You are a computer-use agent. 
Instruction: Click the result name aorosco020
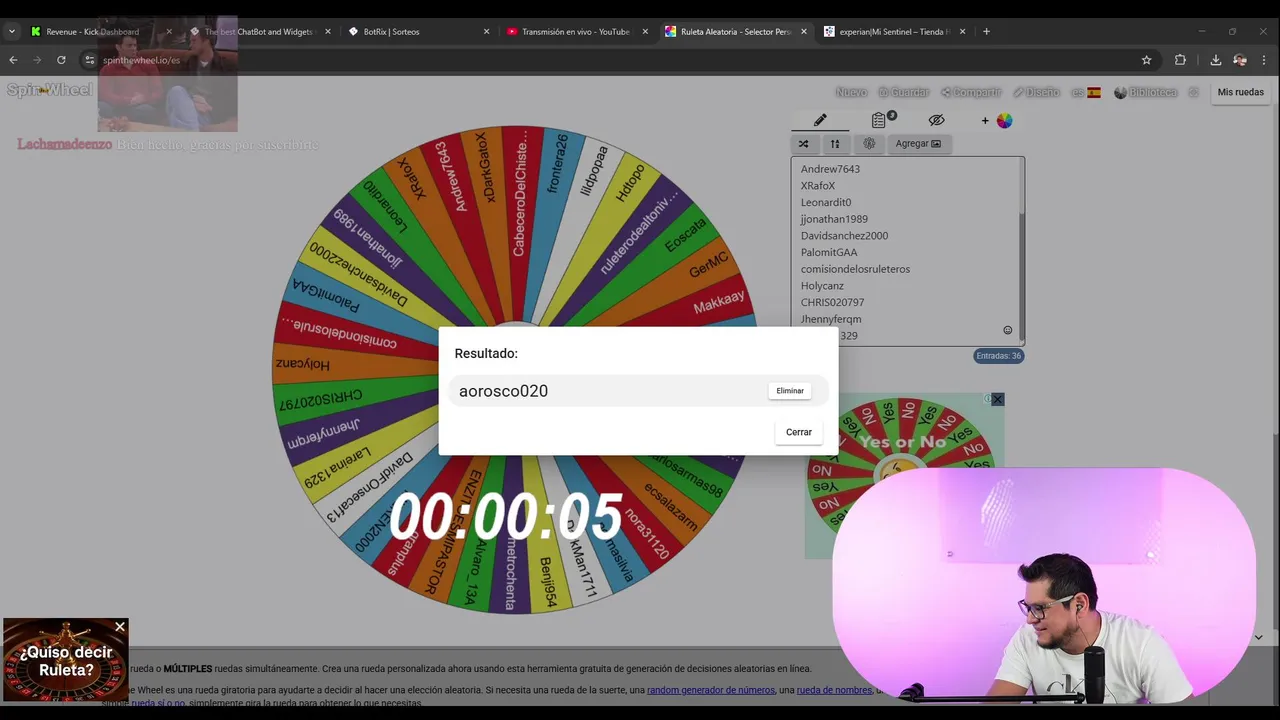[x=503, y=391]
